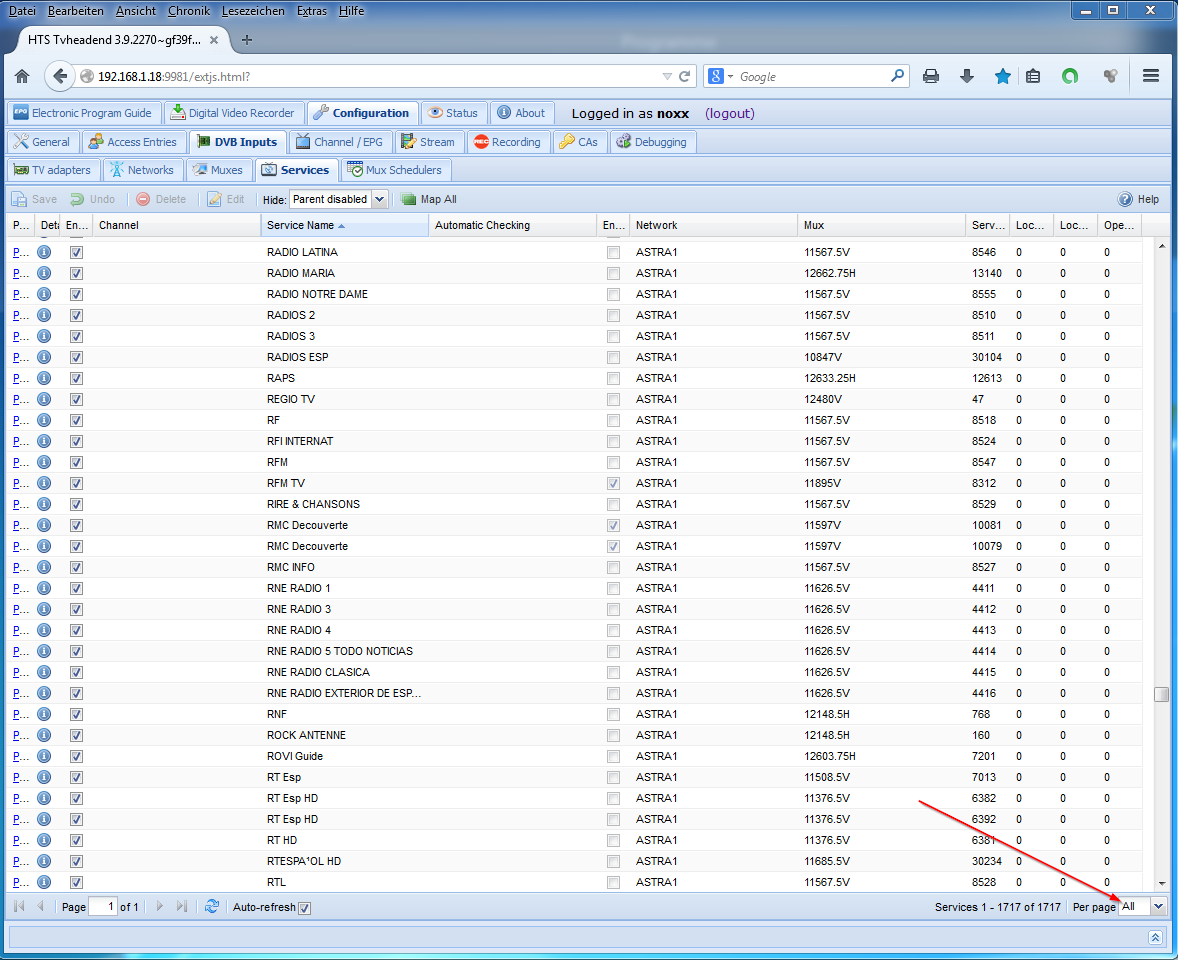Image resolution: width=1178 pixels, height=960 pixels.
Task: Open details info icon for RFM TV
Action: tap(44, 484)
